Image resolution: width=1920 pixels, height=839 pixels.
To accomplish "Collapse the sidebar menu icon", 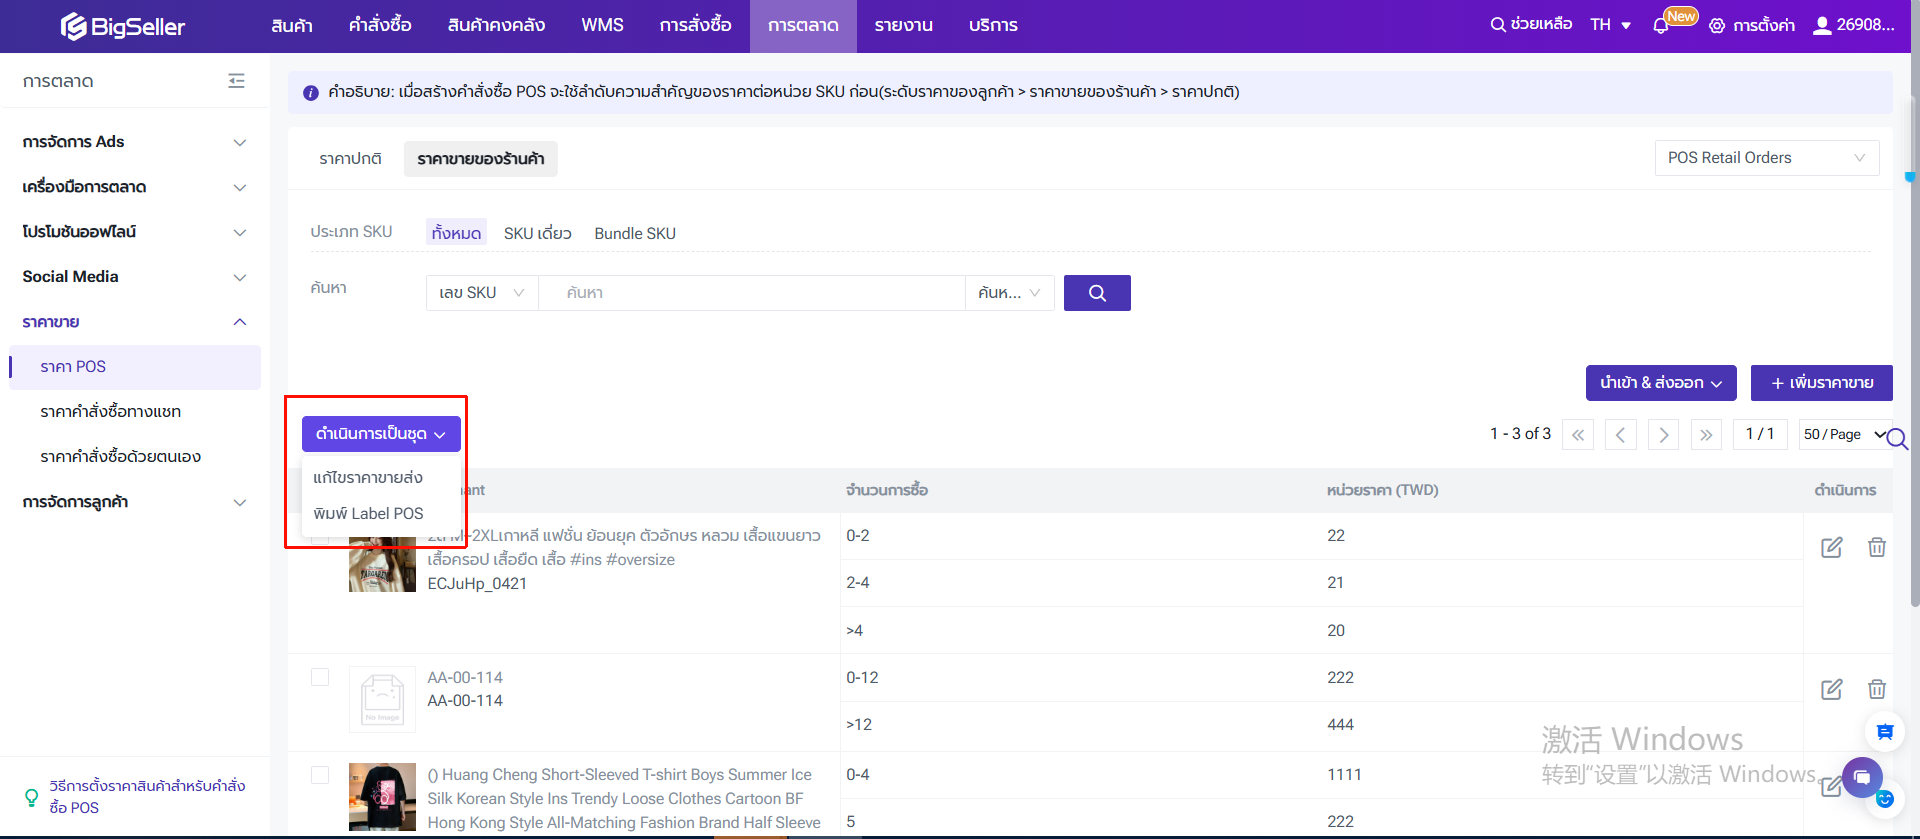I will pyautogui.click(x=236, y=81).
